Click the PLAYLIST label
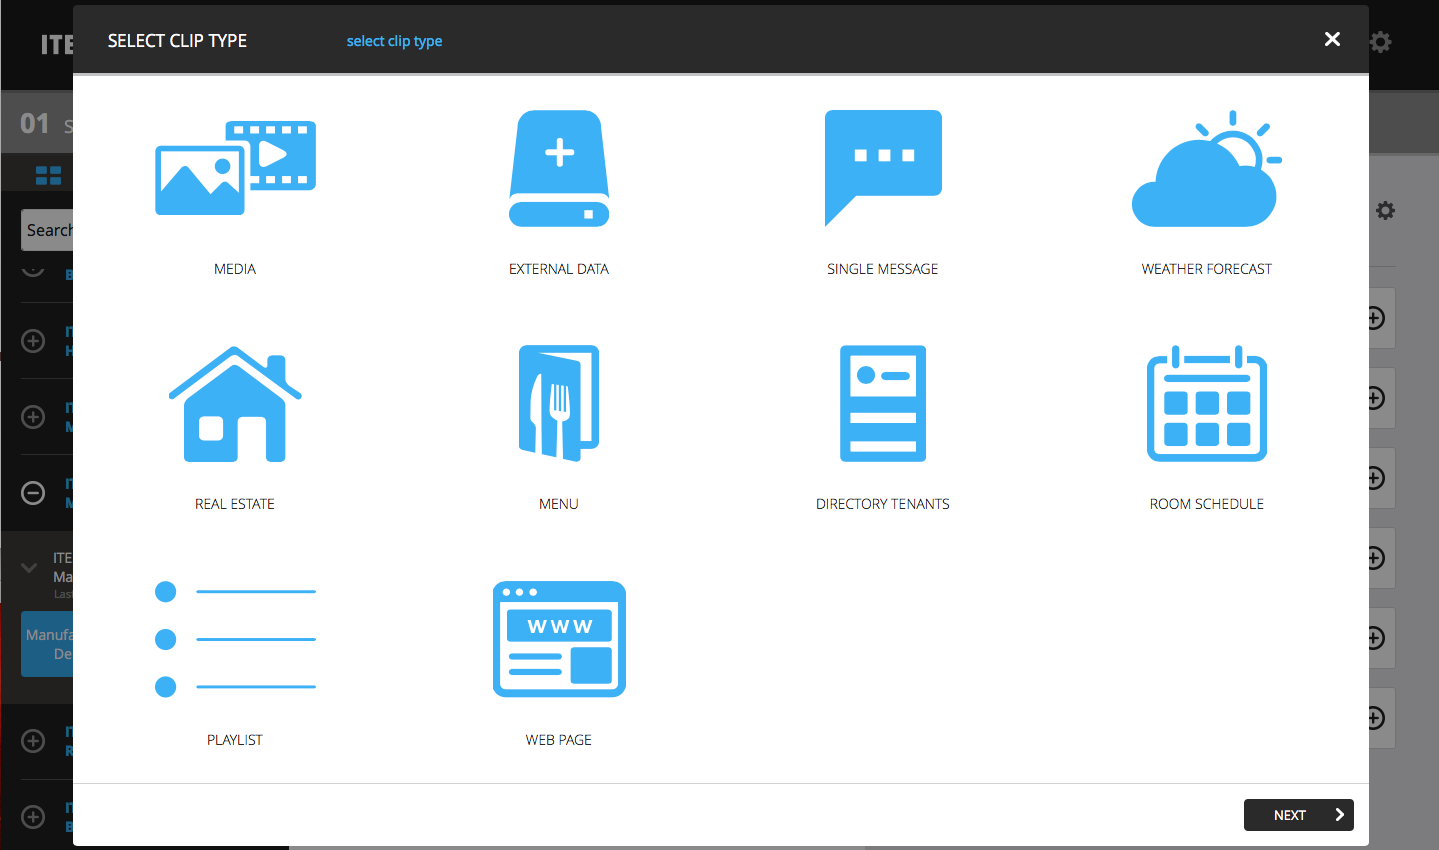This screenshot has width=1439, height=850. coord(235,740)
